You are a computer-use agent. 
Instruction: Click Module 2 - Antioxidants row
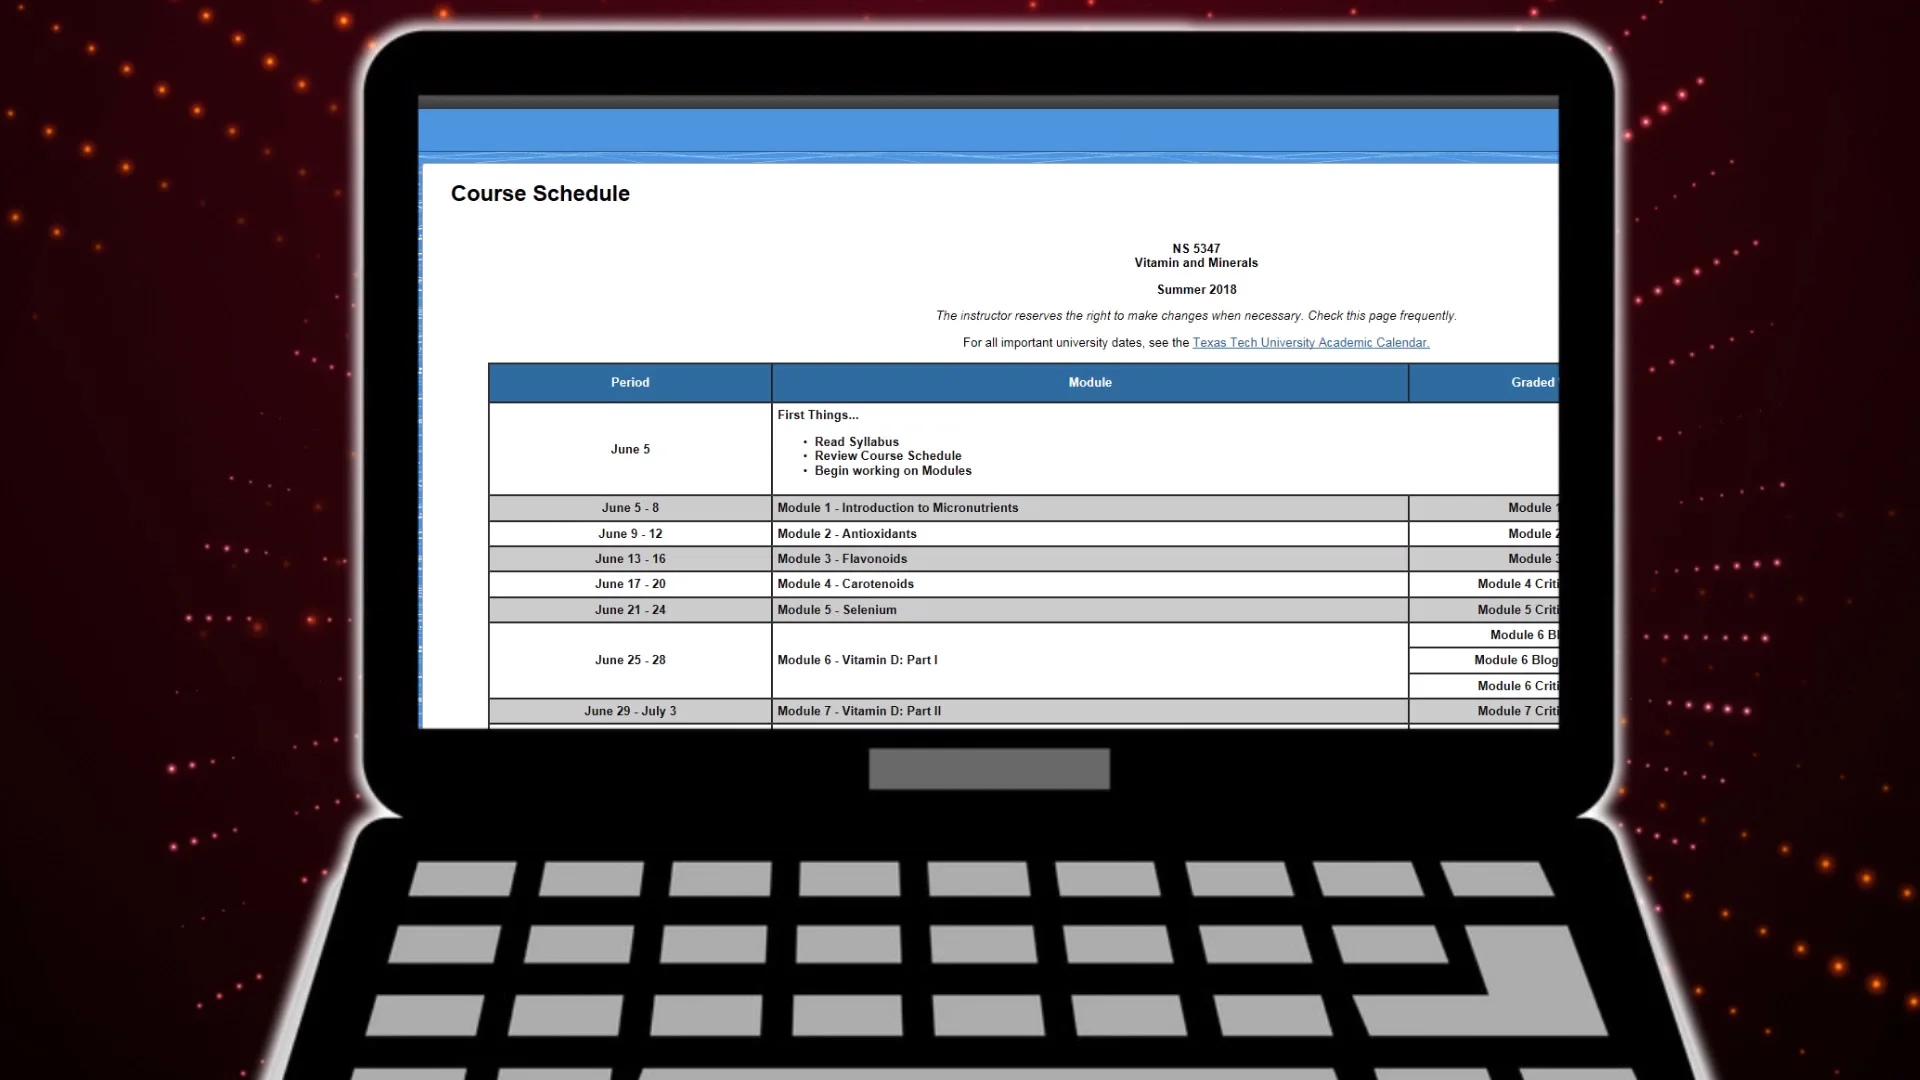point(846,534)
